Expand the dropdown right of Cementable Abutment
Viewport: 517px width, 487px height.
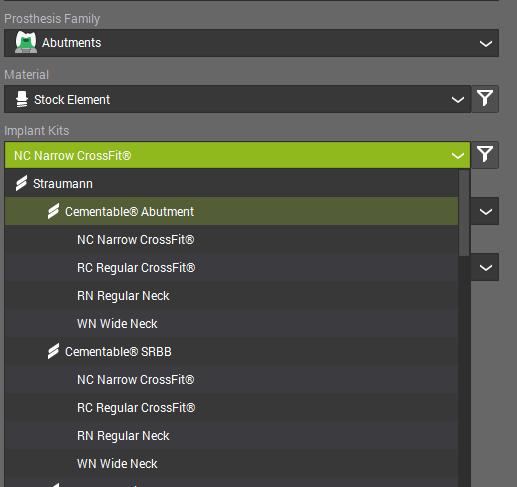(485, 211)
